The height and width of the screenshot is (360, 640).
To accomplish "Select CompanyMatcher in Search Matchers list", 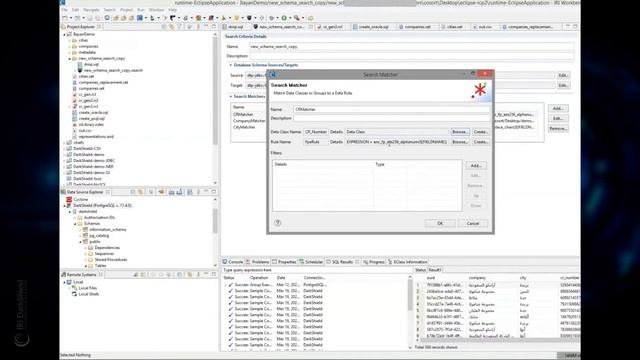I will [x=249, y=121].
